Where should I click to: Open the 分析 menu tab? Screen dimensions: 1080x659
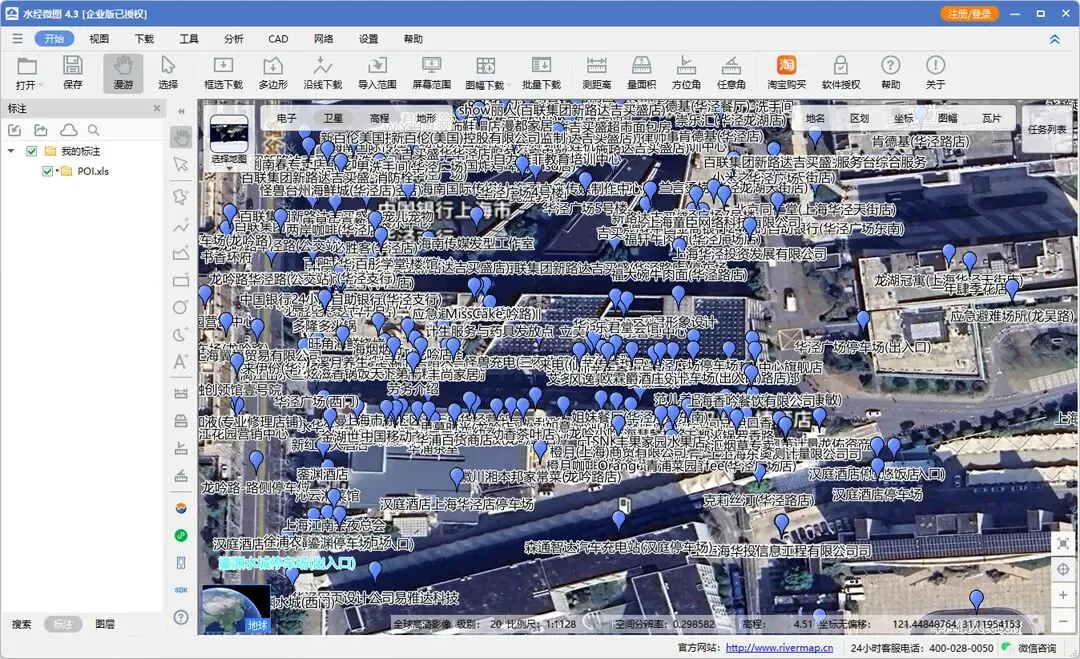coord(233,39)
